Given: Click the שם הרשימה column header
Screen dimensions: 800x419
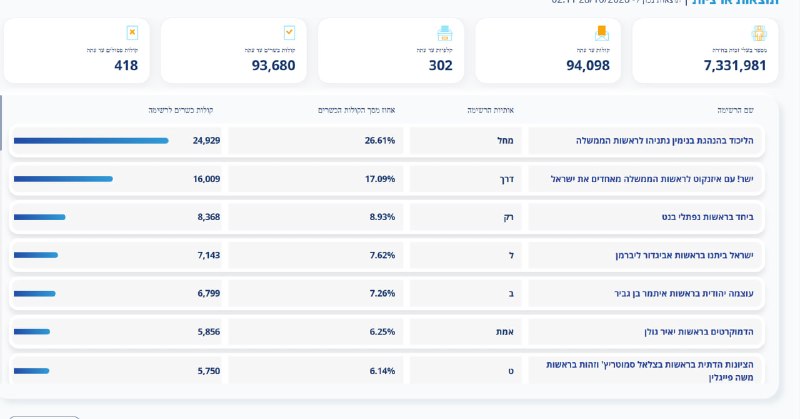Looking at the screenshot, I should 735,110.
